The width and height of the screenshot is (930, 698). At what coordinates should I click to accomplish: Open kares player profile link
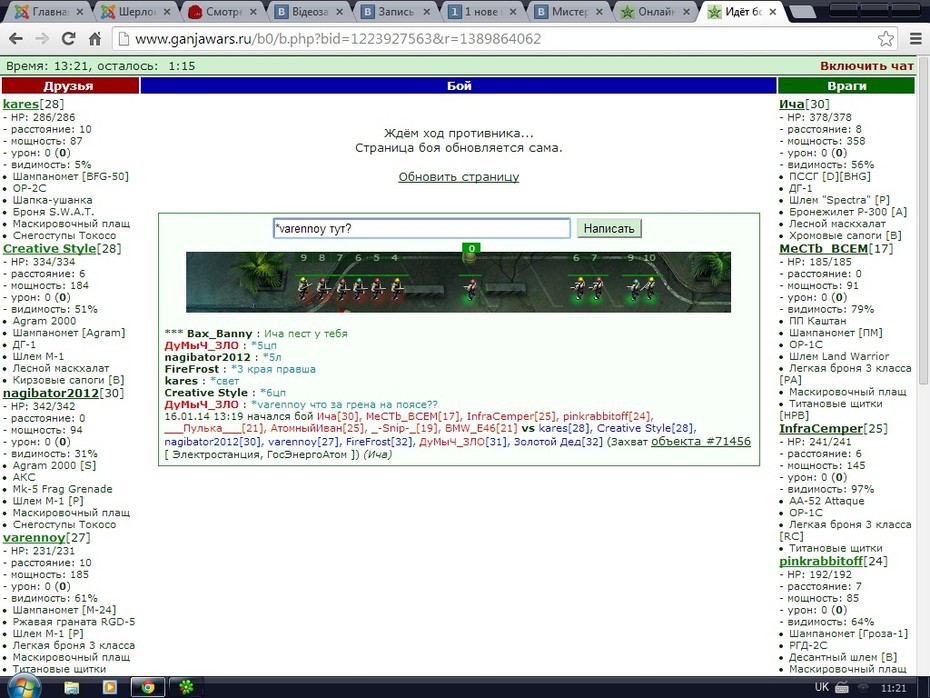click(21, 104)
